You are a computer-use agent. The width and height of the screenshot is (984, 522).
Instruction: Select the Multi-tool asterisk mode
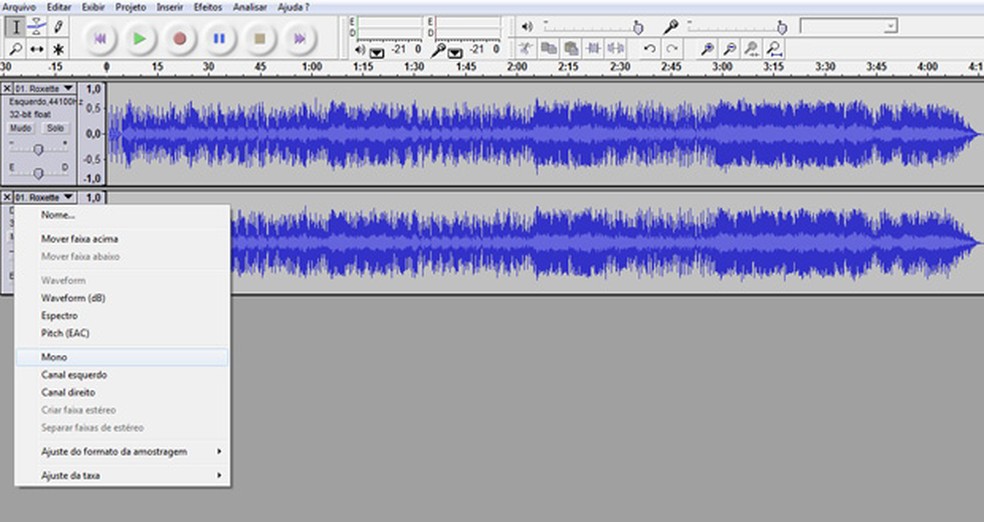click(58, 49)
